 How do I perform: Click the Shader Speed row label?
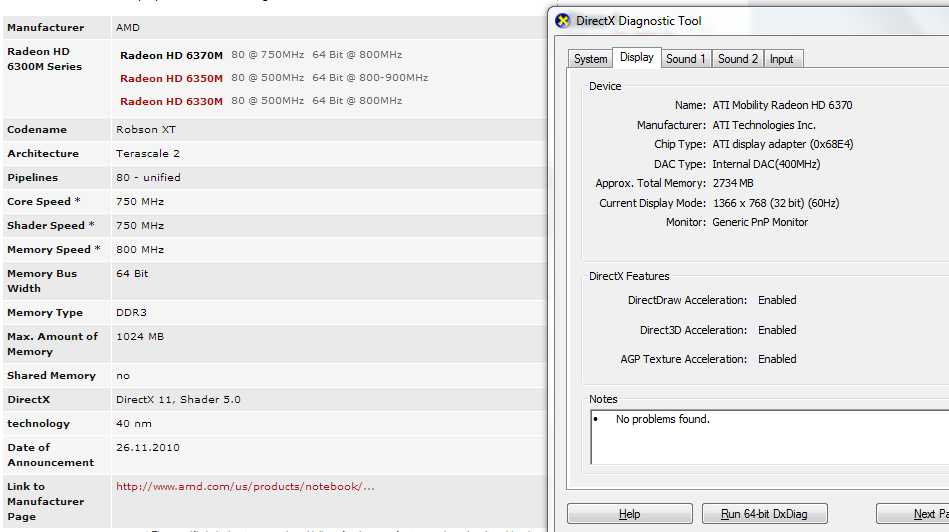pos(51,225)
